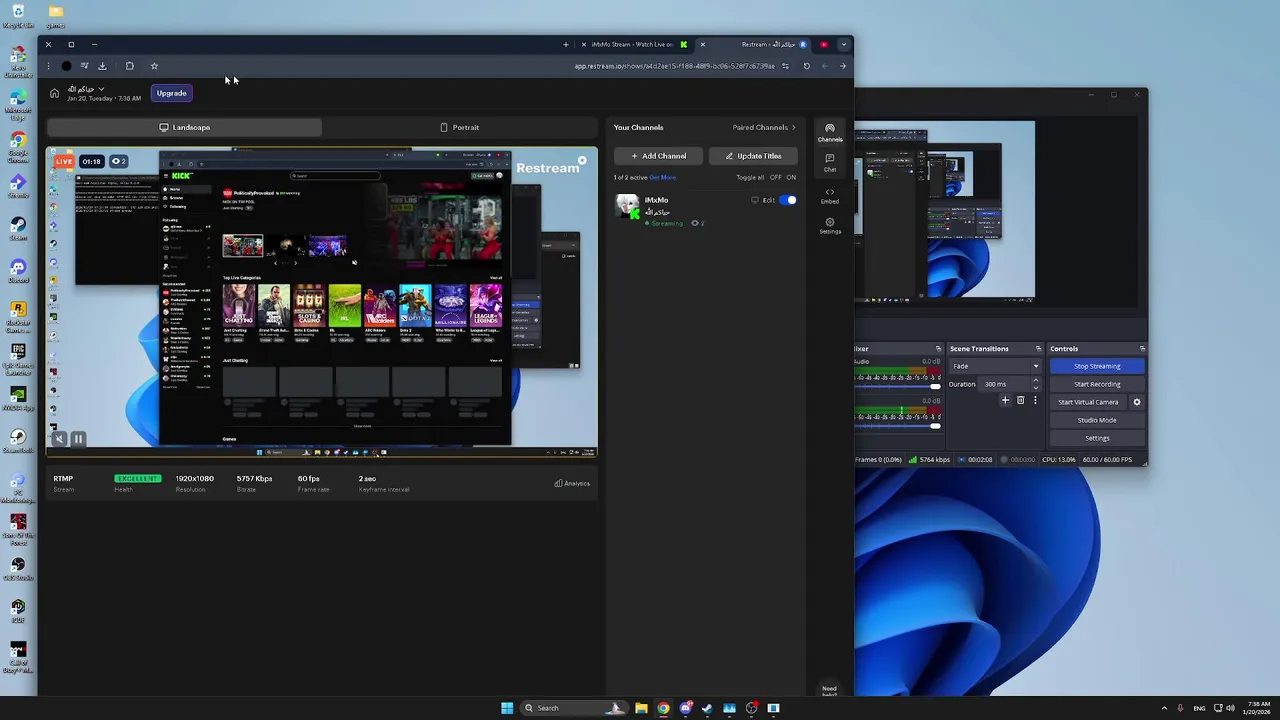Screen dimensions: 1280x720
Task: Open the Fade transition dropdown in OBS
Action: (x=996, y=366)
